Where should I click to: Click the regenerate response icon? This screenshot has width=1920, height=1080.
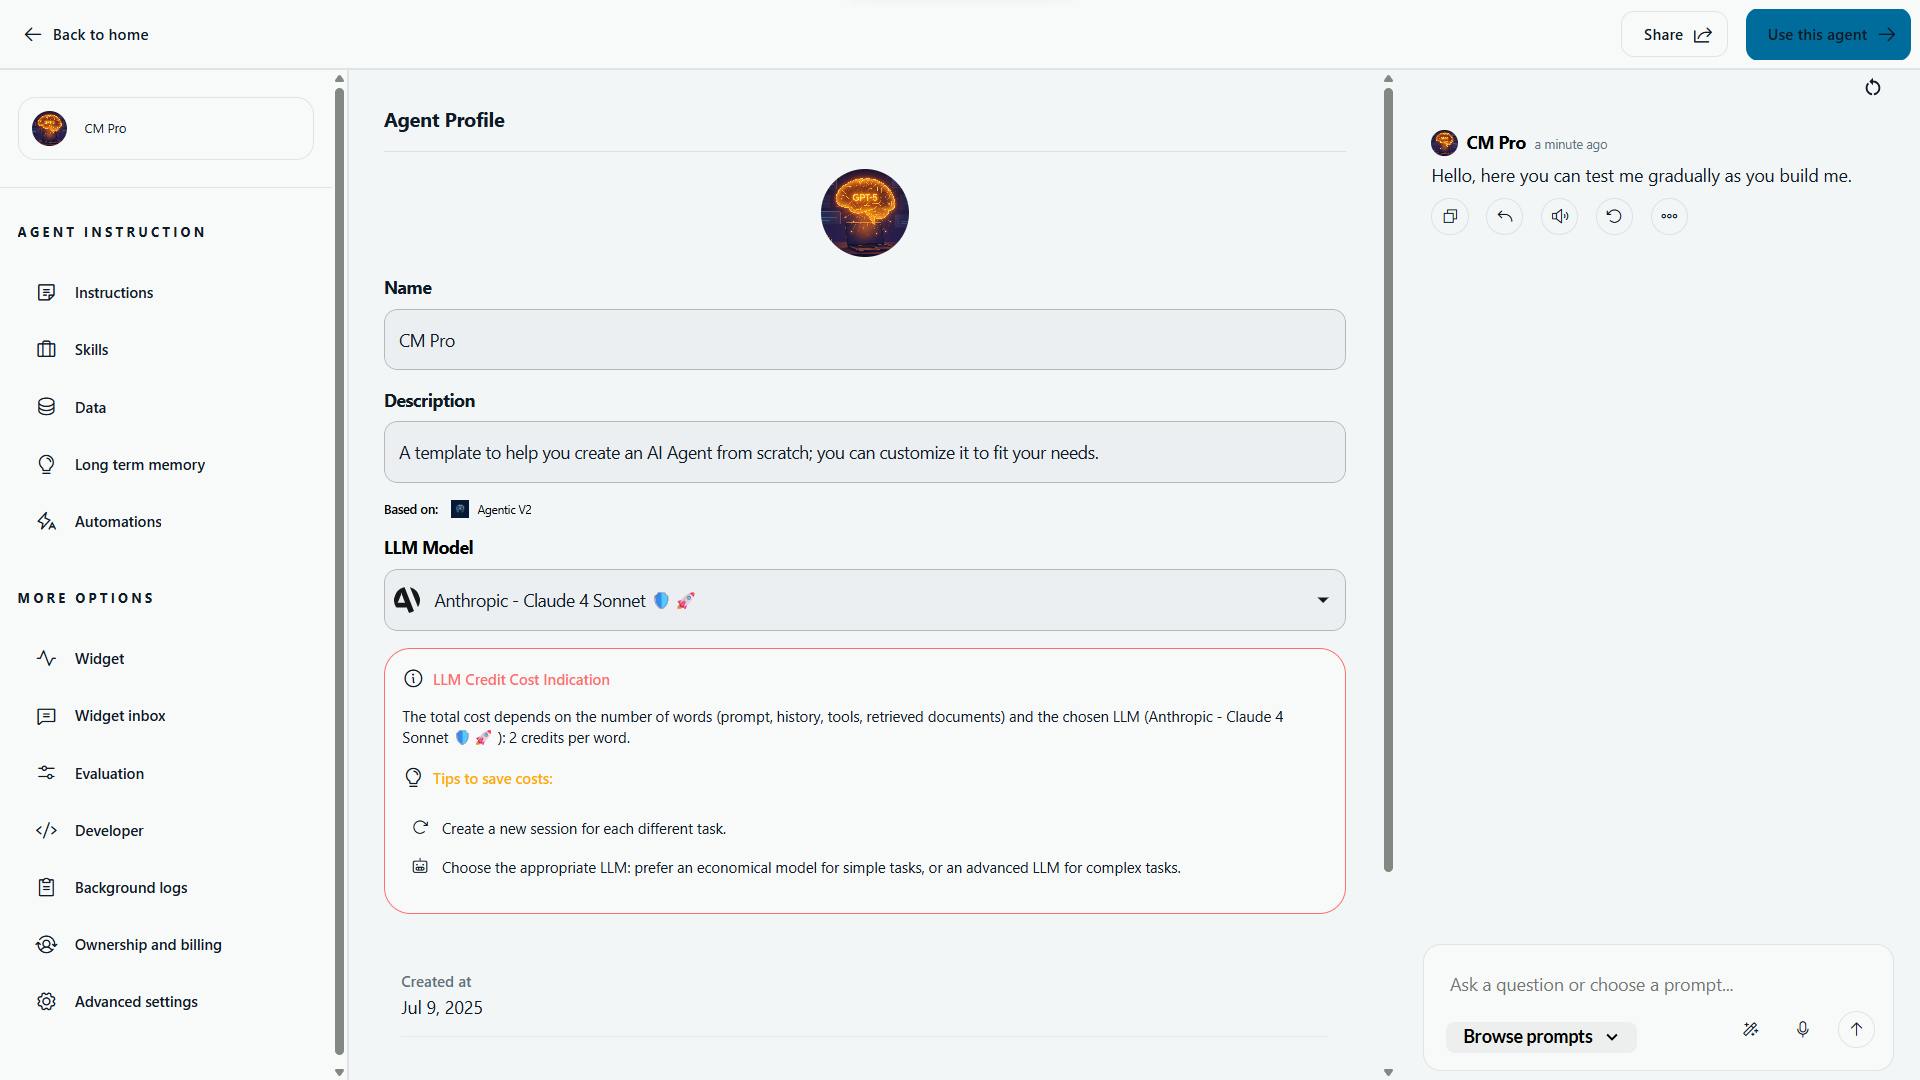pyautogui.click(x=1614, y=216)
